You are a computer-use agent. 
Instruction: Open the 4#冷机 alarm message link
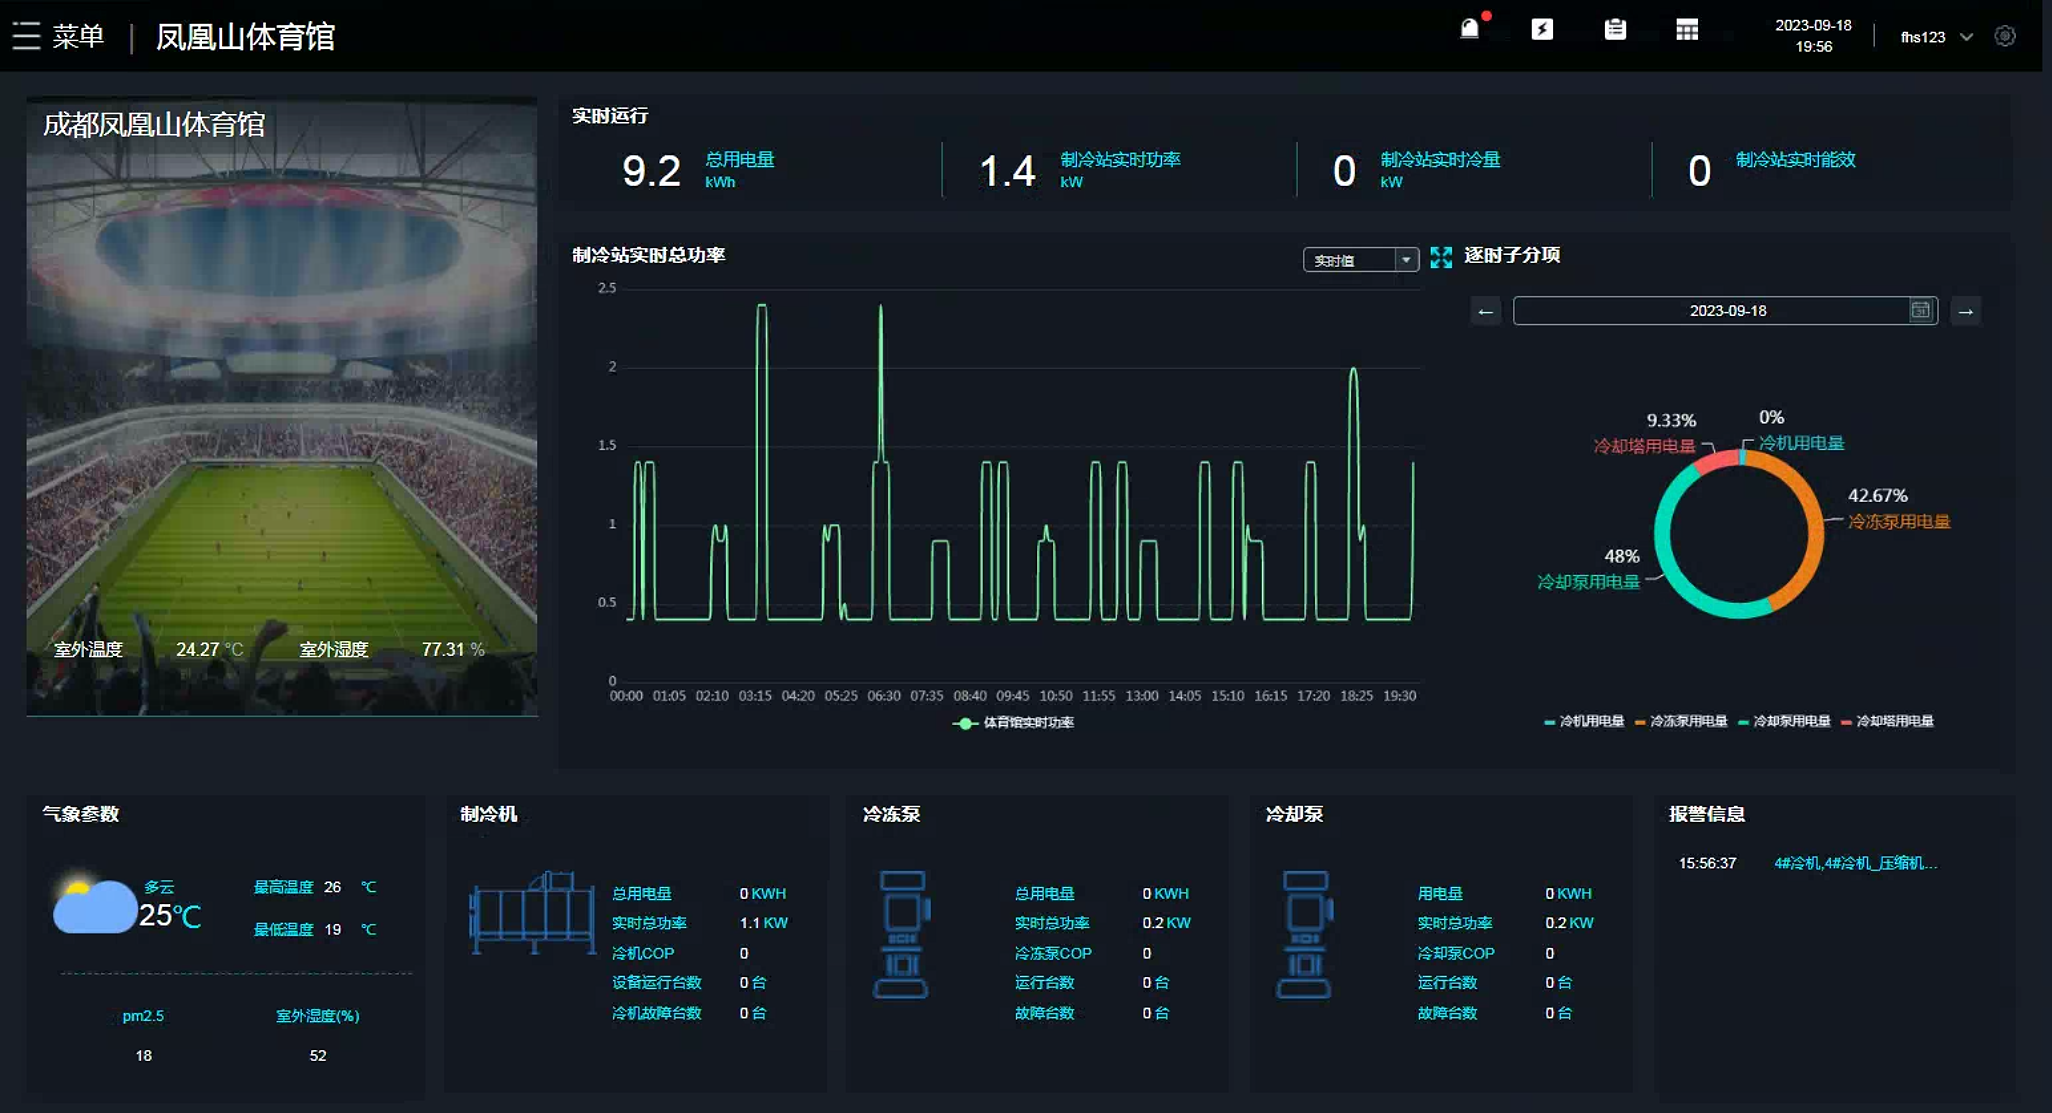point(1855,863)
